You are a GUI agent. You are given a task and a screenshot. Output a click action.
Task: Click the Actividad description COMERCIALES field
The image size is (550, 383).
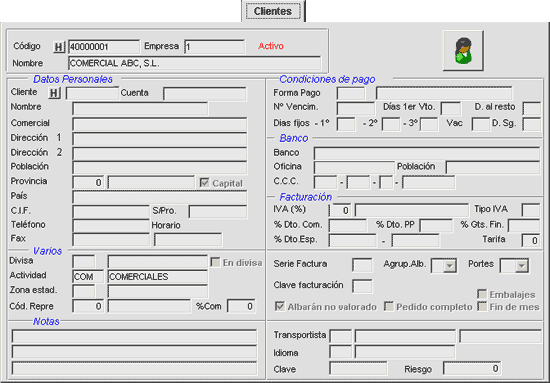(158, 277)
